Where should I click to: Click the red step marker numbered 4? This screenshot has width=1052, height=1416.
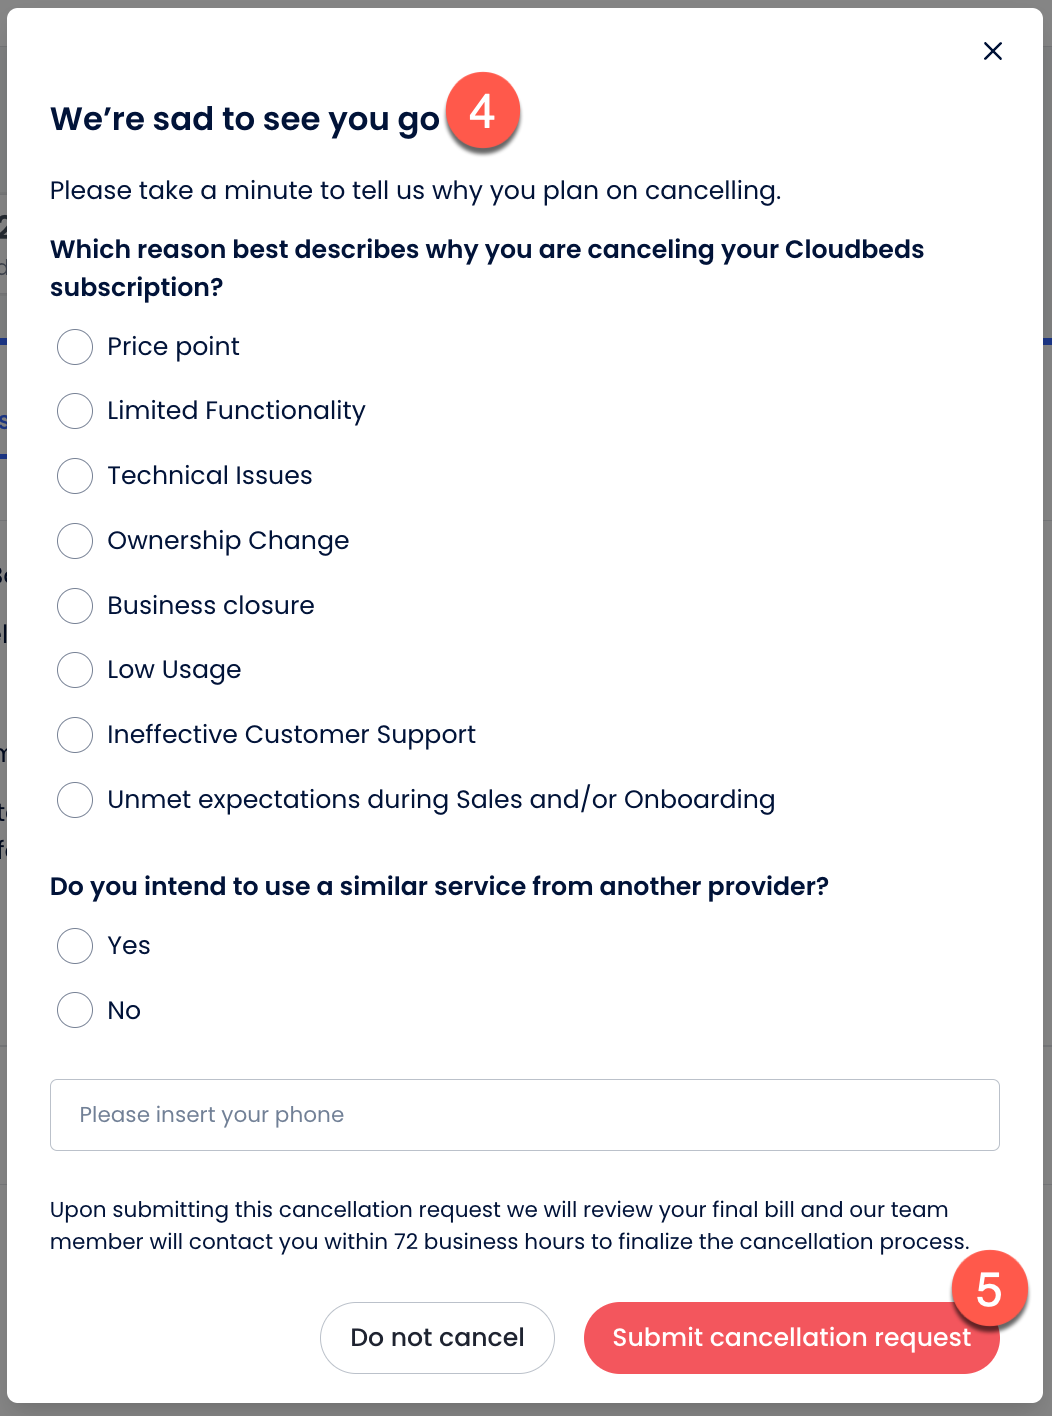[x=483, y=112]
